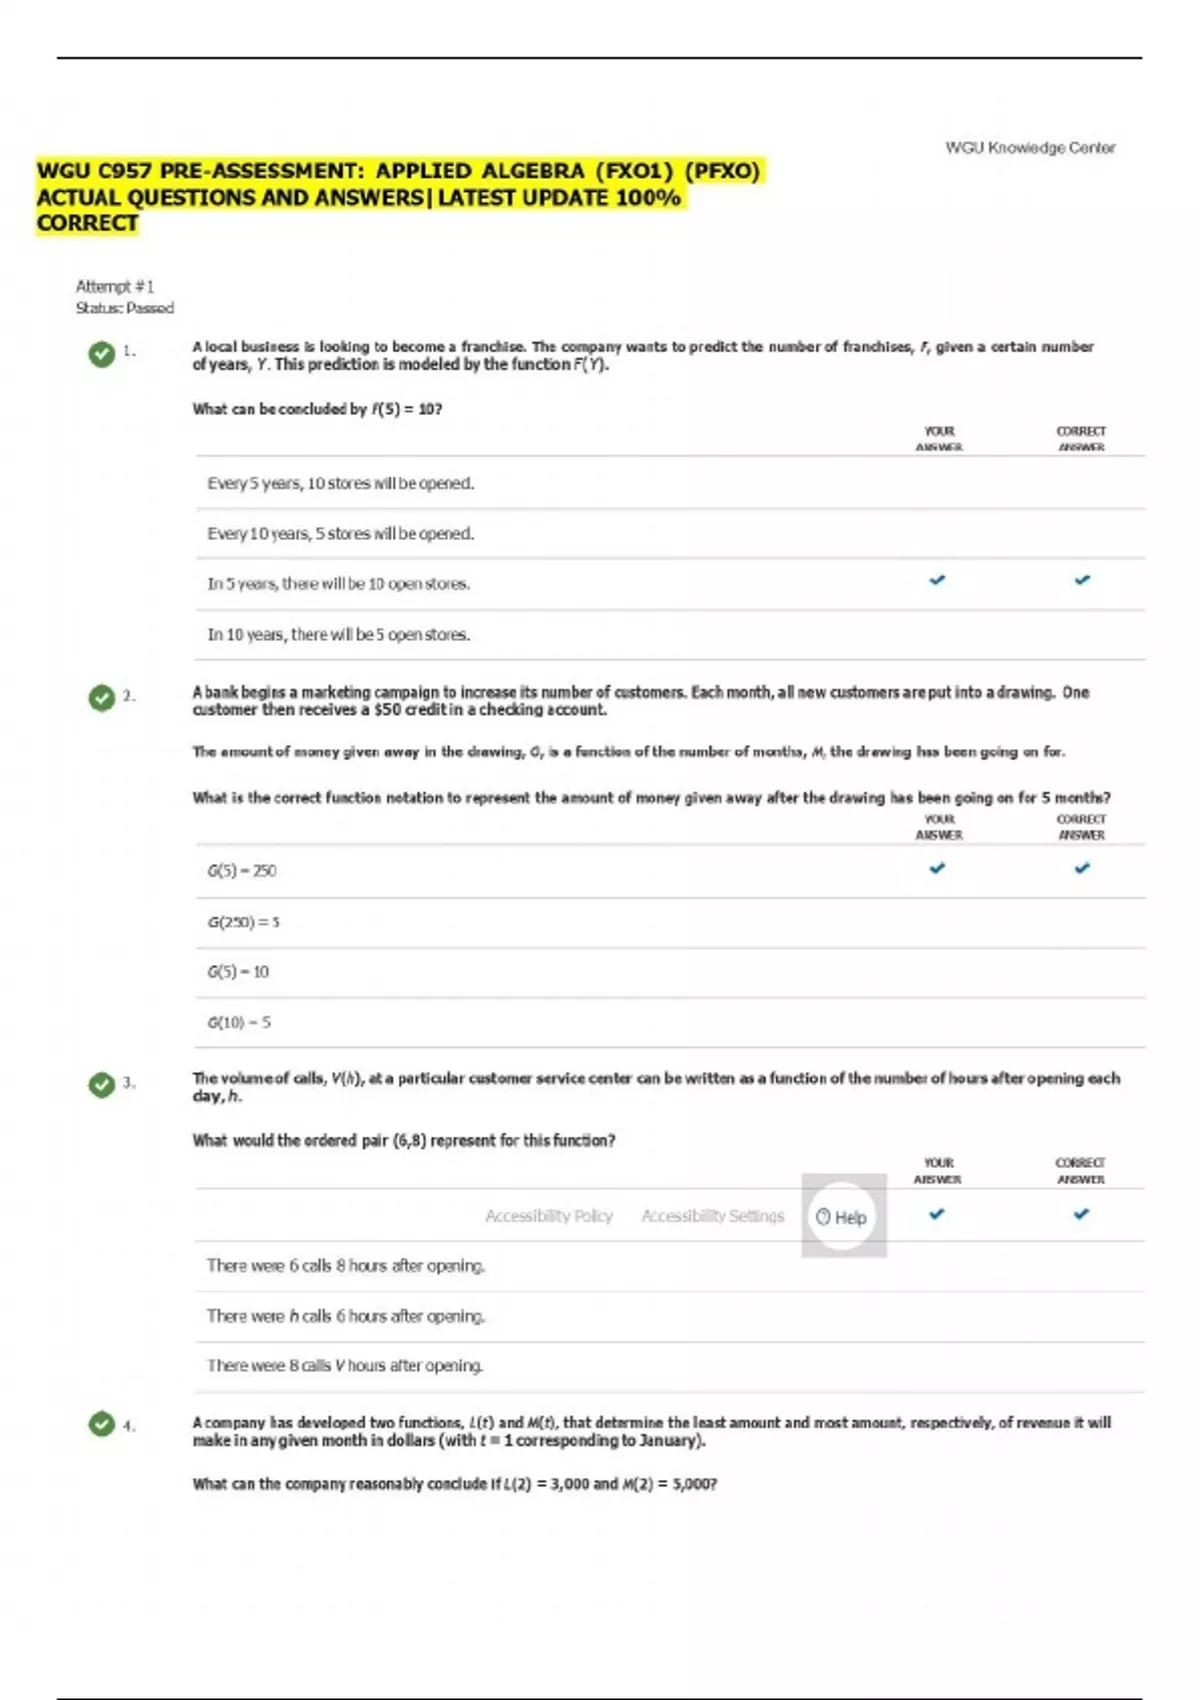This screenshot has height=1700, width=1200.
Task: Select answer 'Every 10 years, 5 stores will be opened'
Action: coord(340,534)
